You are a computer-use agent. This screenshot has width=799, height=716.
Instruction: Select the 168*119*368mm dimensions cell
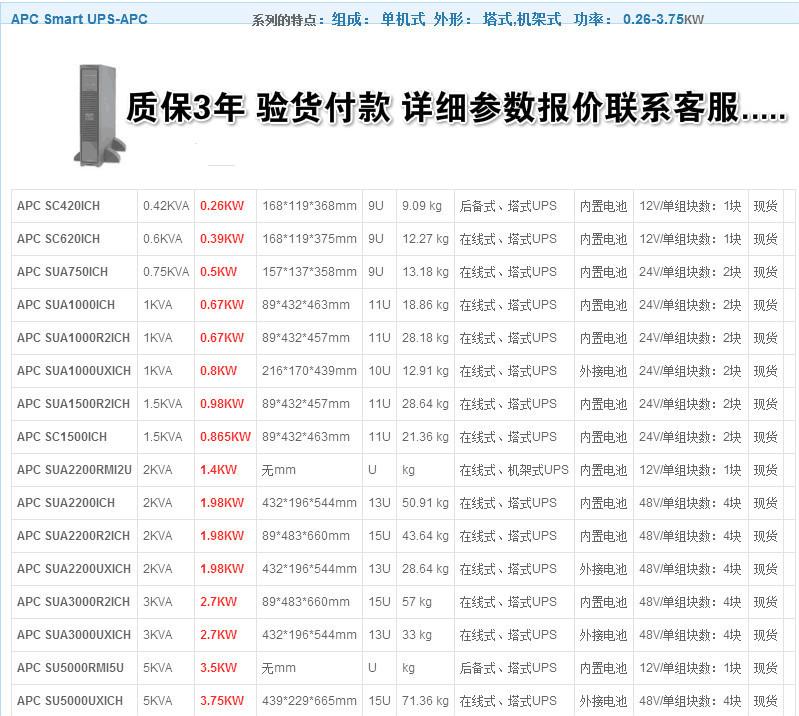pos(309,206)
